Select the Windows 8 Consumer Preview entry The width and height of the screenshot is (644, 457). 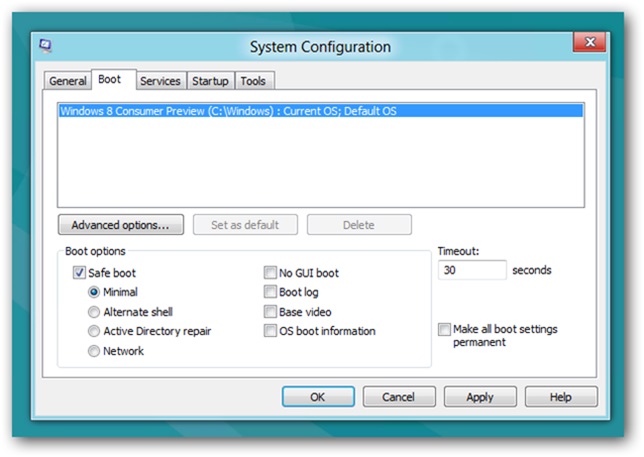[321, 111]
